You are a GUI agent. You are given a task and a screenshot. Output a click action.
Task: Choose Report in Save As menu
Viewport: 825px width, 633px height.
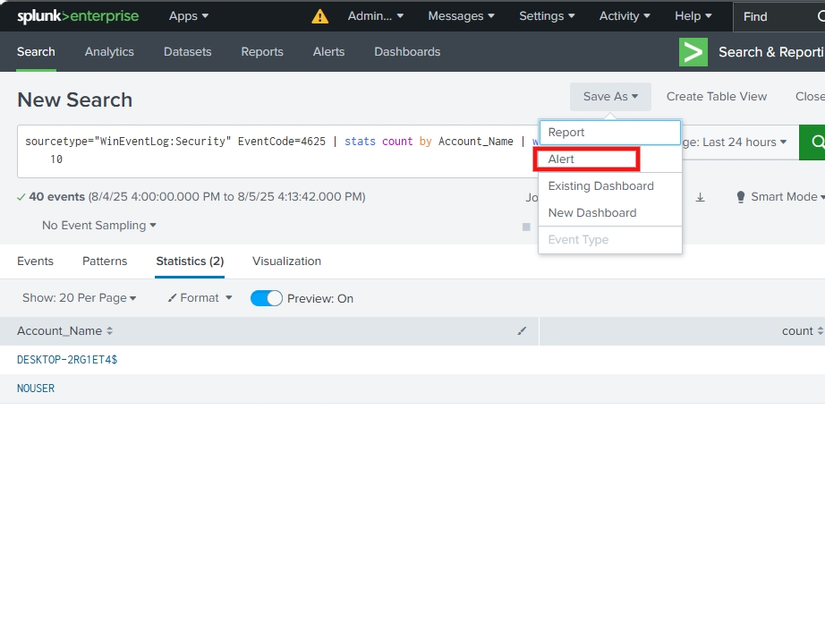coord(610,133)
